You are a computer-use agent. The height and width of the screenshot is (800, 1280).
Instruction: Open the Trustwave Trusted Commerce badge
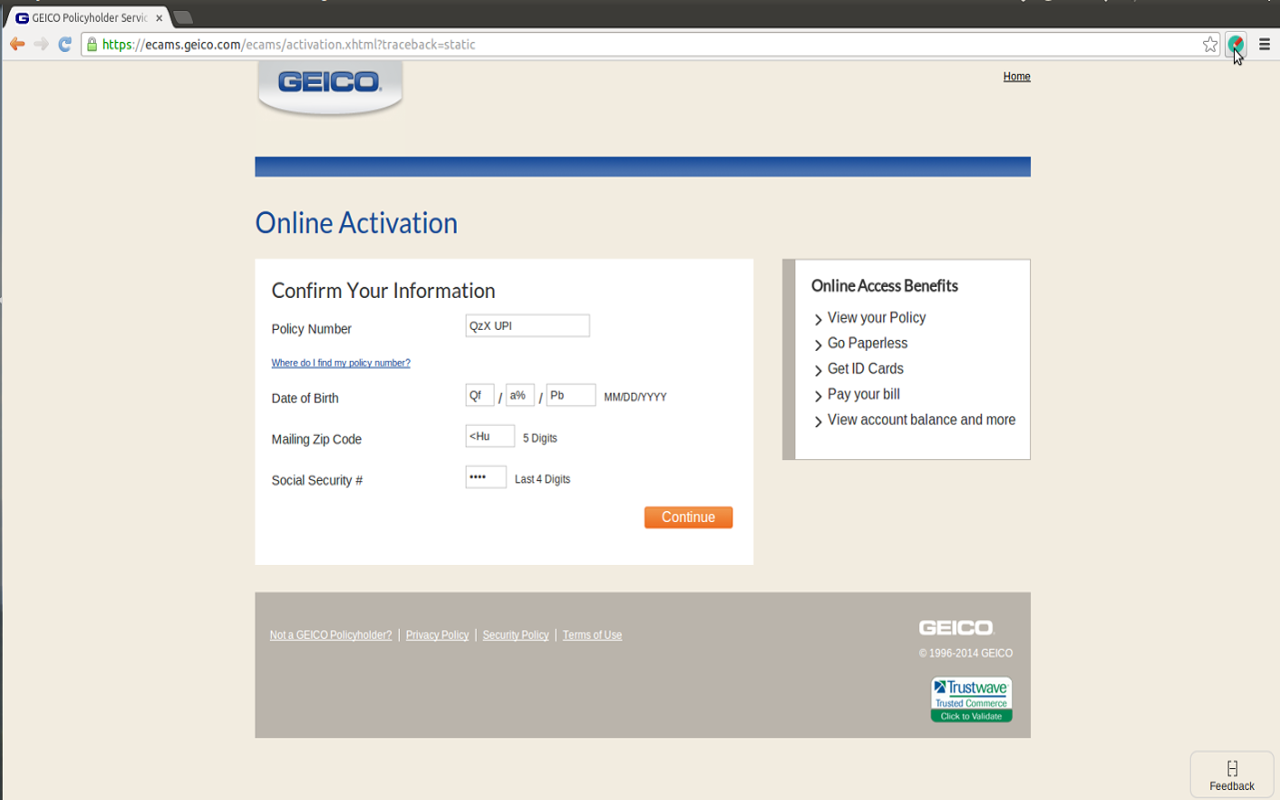point(971,700)
